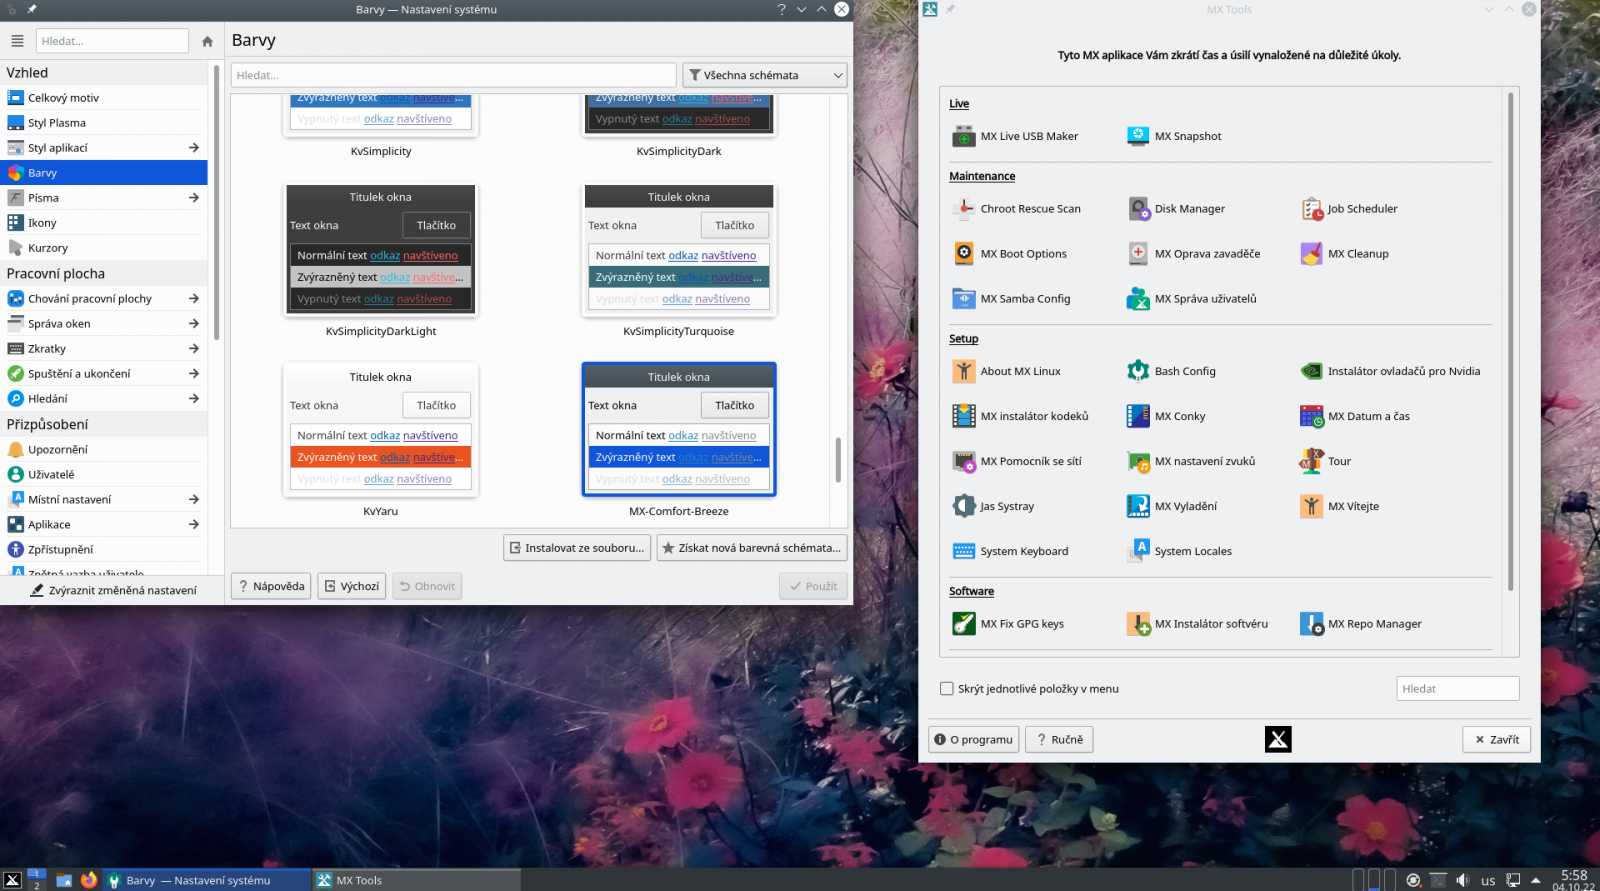Select Styl Plasma in sidebar

point(104,123)
